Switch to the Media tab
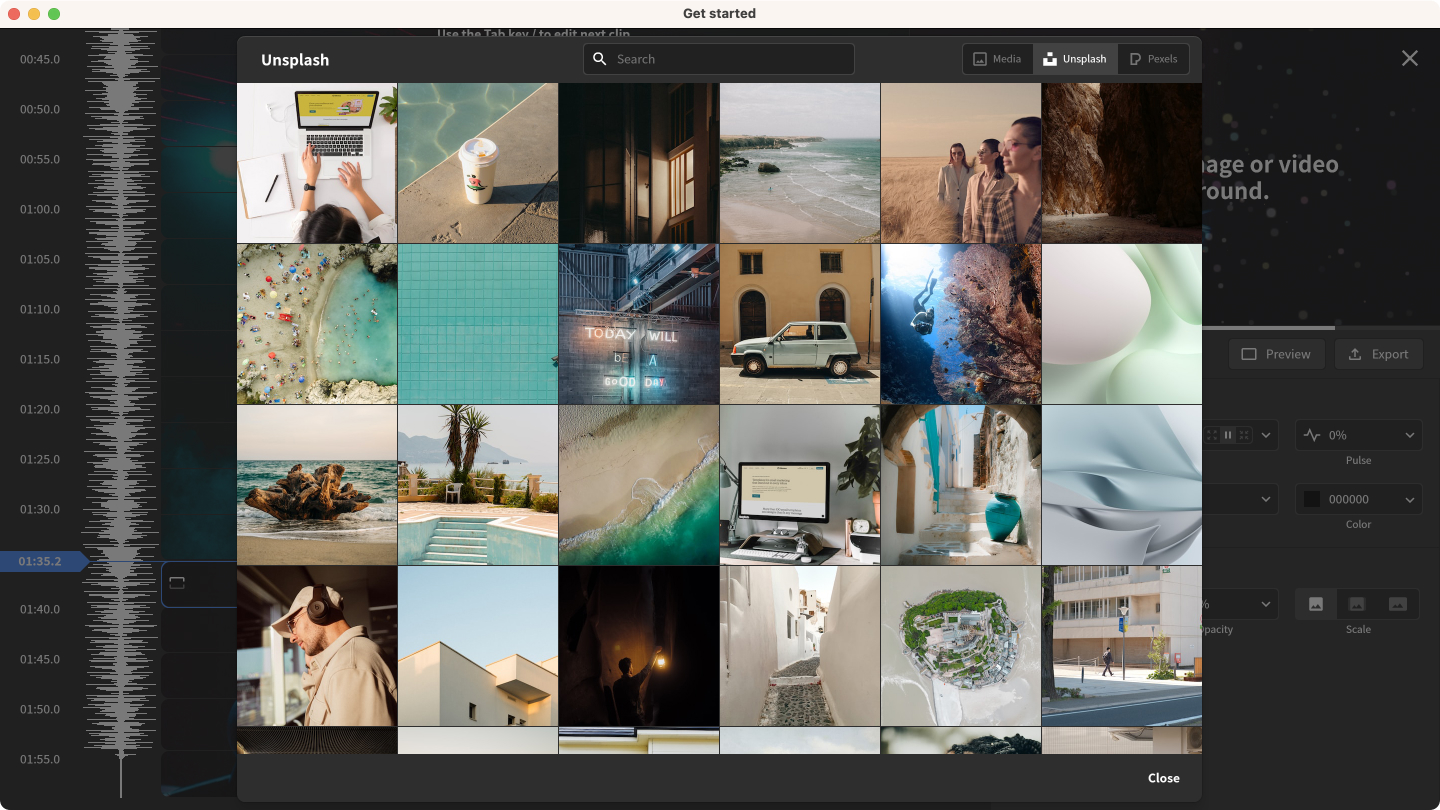The height and width of the screenshot is (810, 1440). point(998,59)
